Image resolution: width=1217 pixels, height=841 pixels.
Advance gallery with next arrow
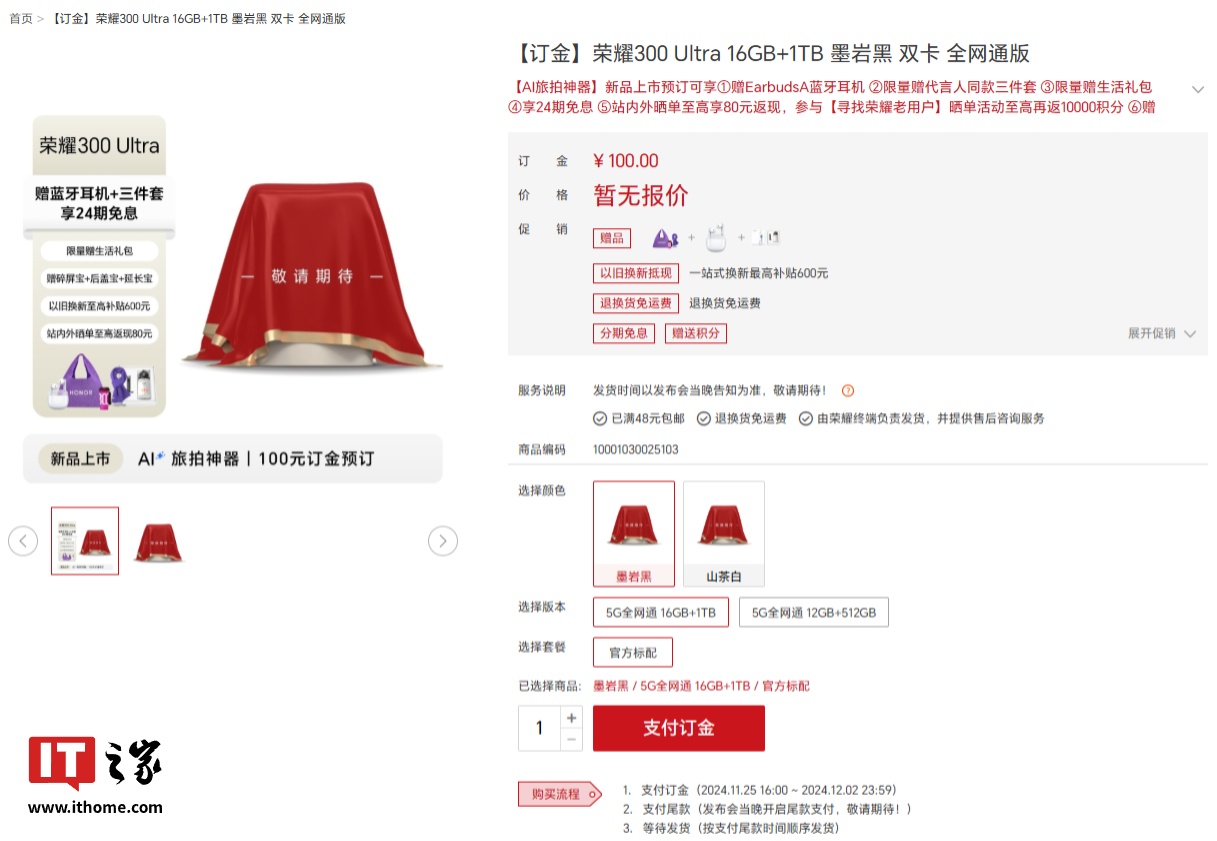(443, 541)
